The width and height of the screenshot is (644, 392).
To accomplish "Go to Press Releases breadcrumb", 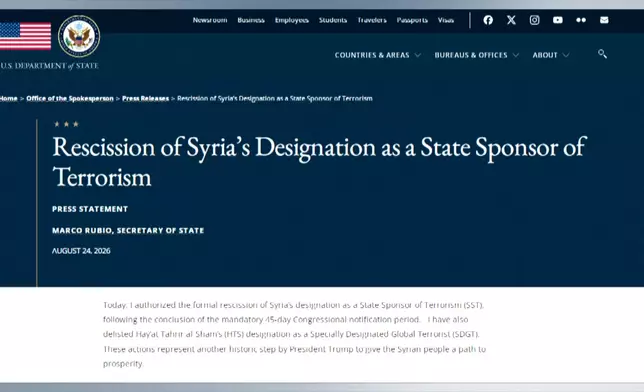I will point(145,99).
